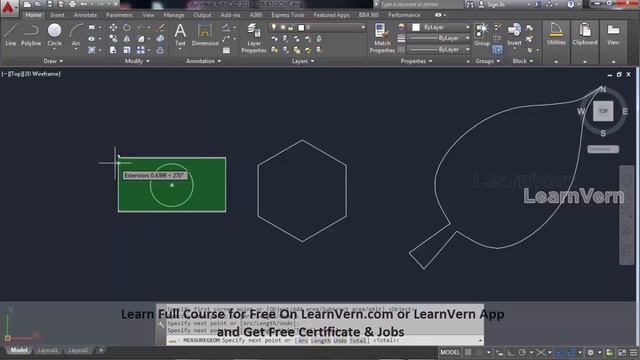Select the Polyline tool

(x=31, y=35)
